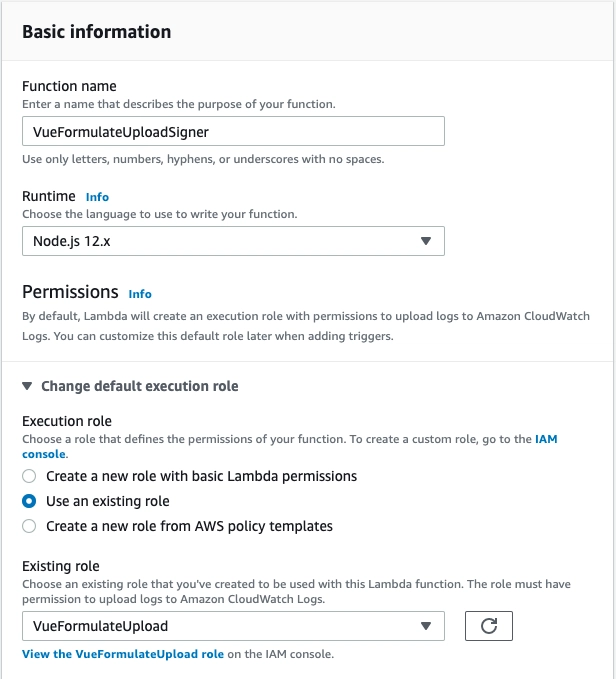616x679 pixels.
Task: Collapse the Change default execution role triangle
Action: [x=27, y=386]
